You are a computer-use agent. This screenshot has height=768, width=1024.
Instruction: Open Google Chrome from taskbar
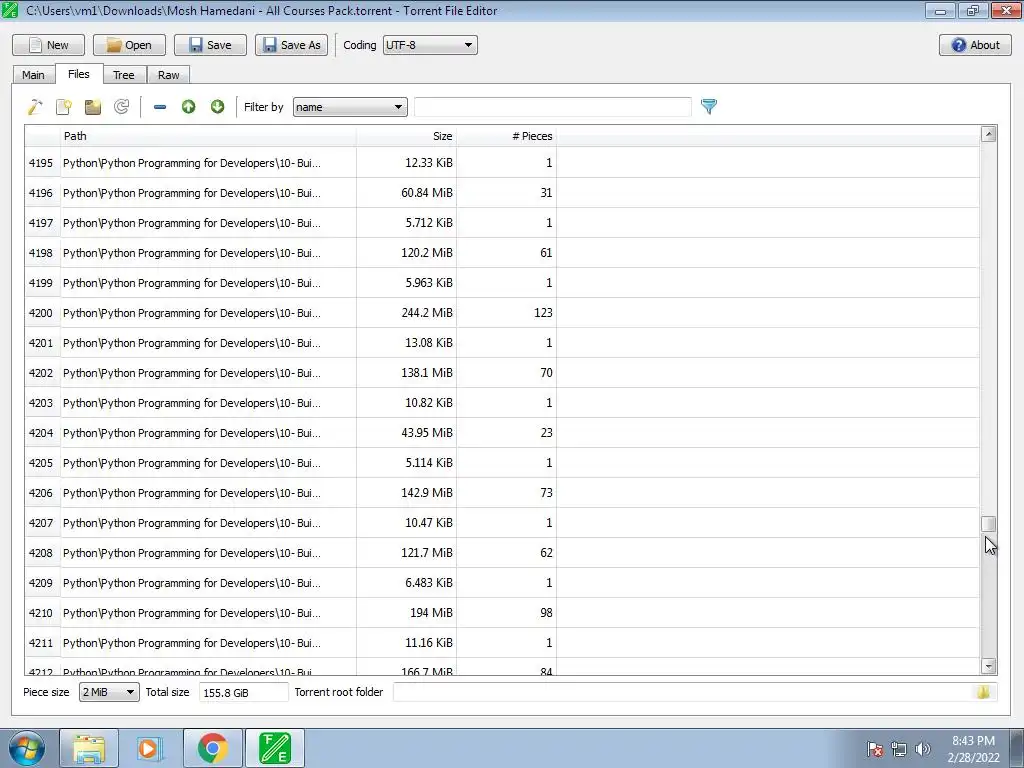[212, 748]
